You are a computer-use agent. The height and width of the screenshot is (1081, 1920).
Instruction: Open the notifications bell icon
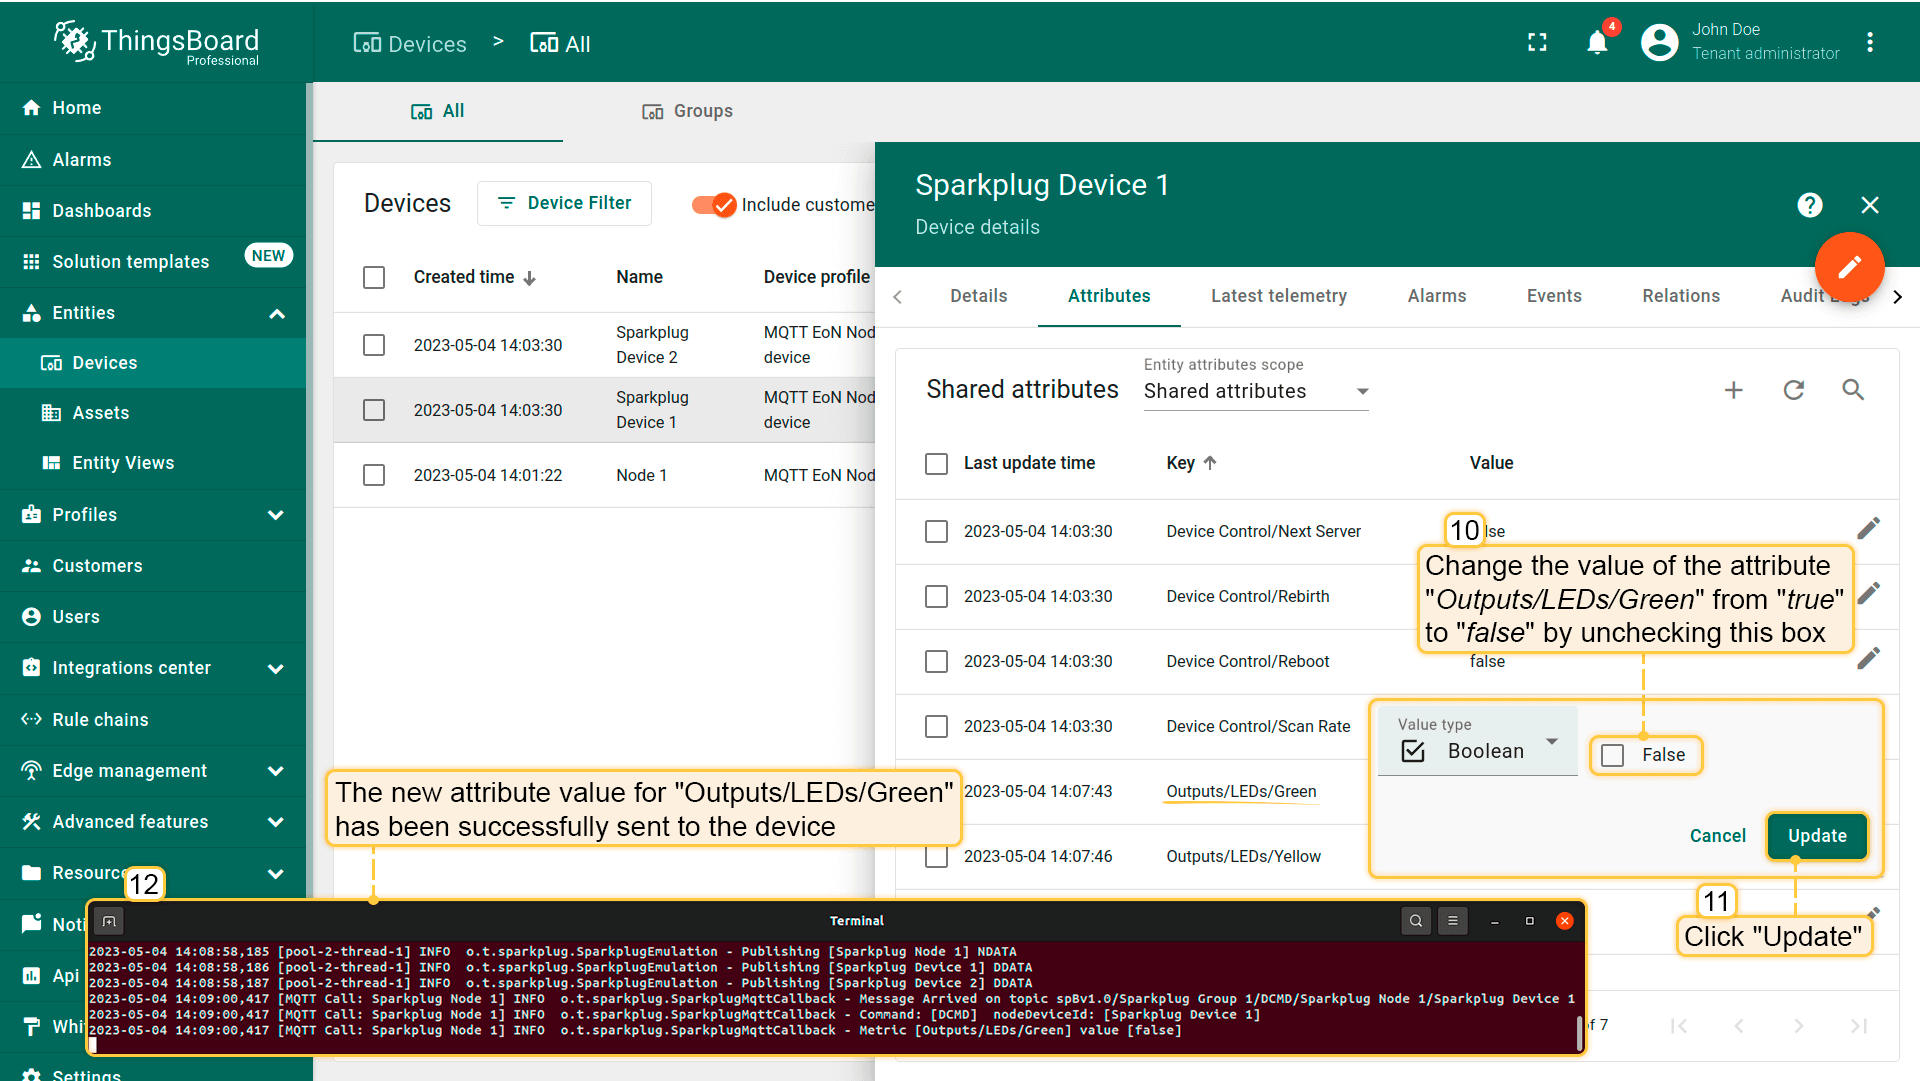pyautogui.click(x=1597, y=43)
